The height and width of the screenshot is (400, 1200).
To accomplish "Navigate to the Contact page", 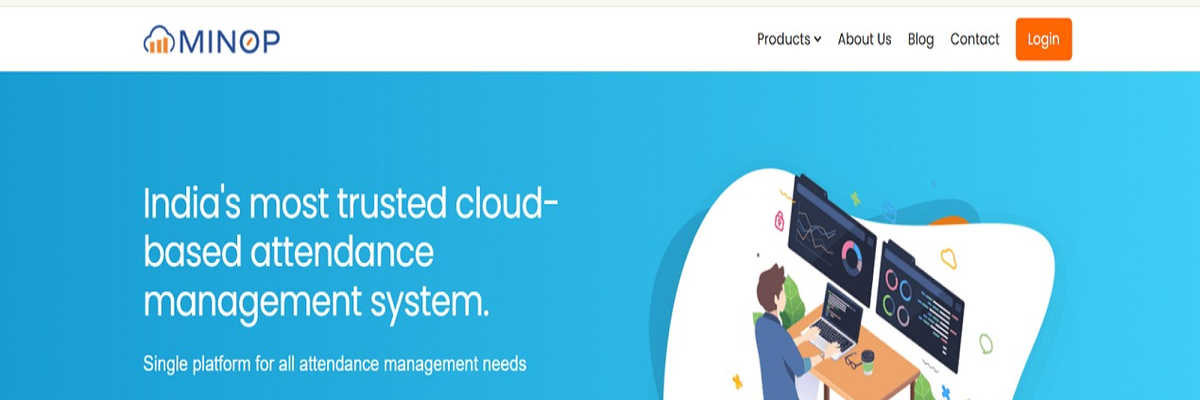I will [974, 40].
